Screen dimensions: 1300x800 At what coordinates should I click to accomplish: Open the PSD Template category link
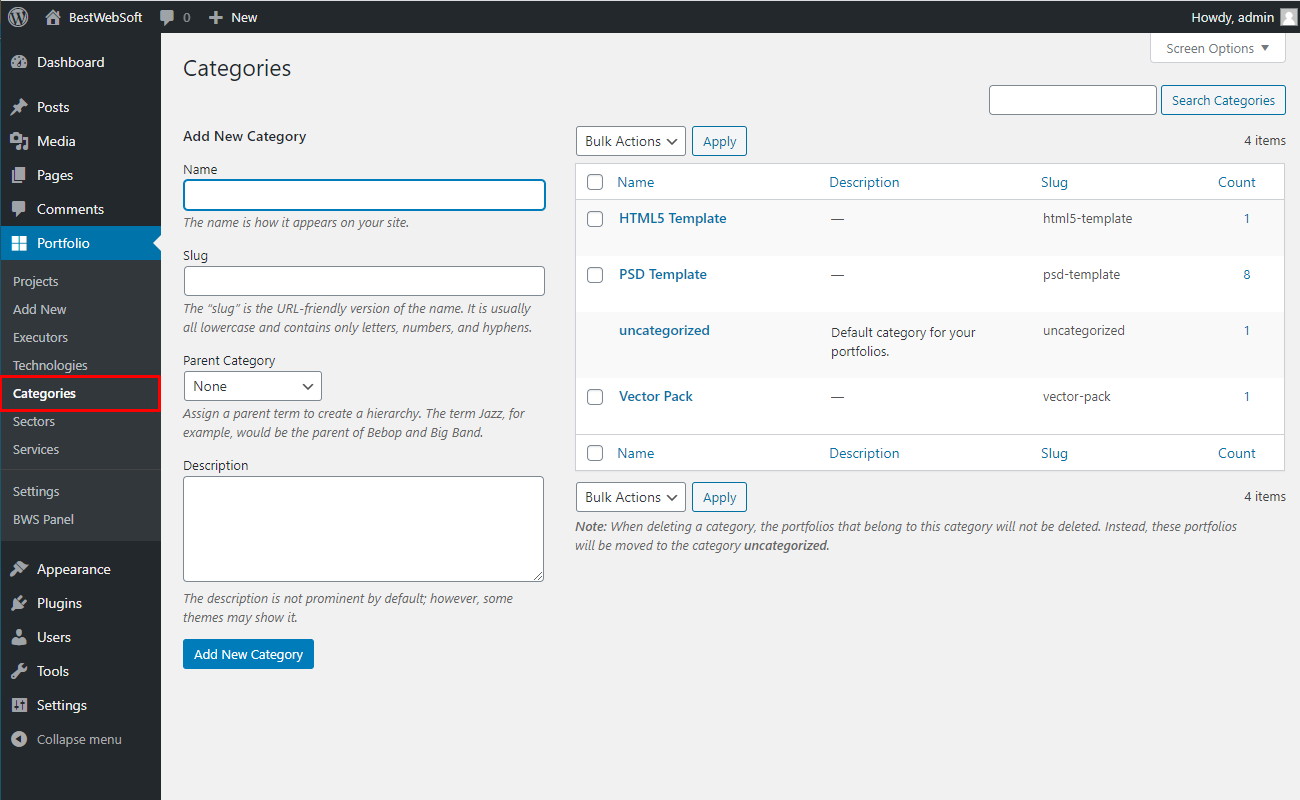[663, 274]
